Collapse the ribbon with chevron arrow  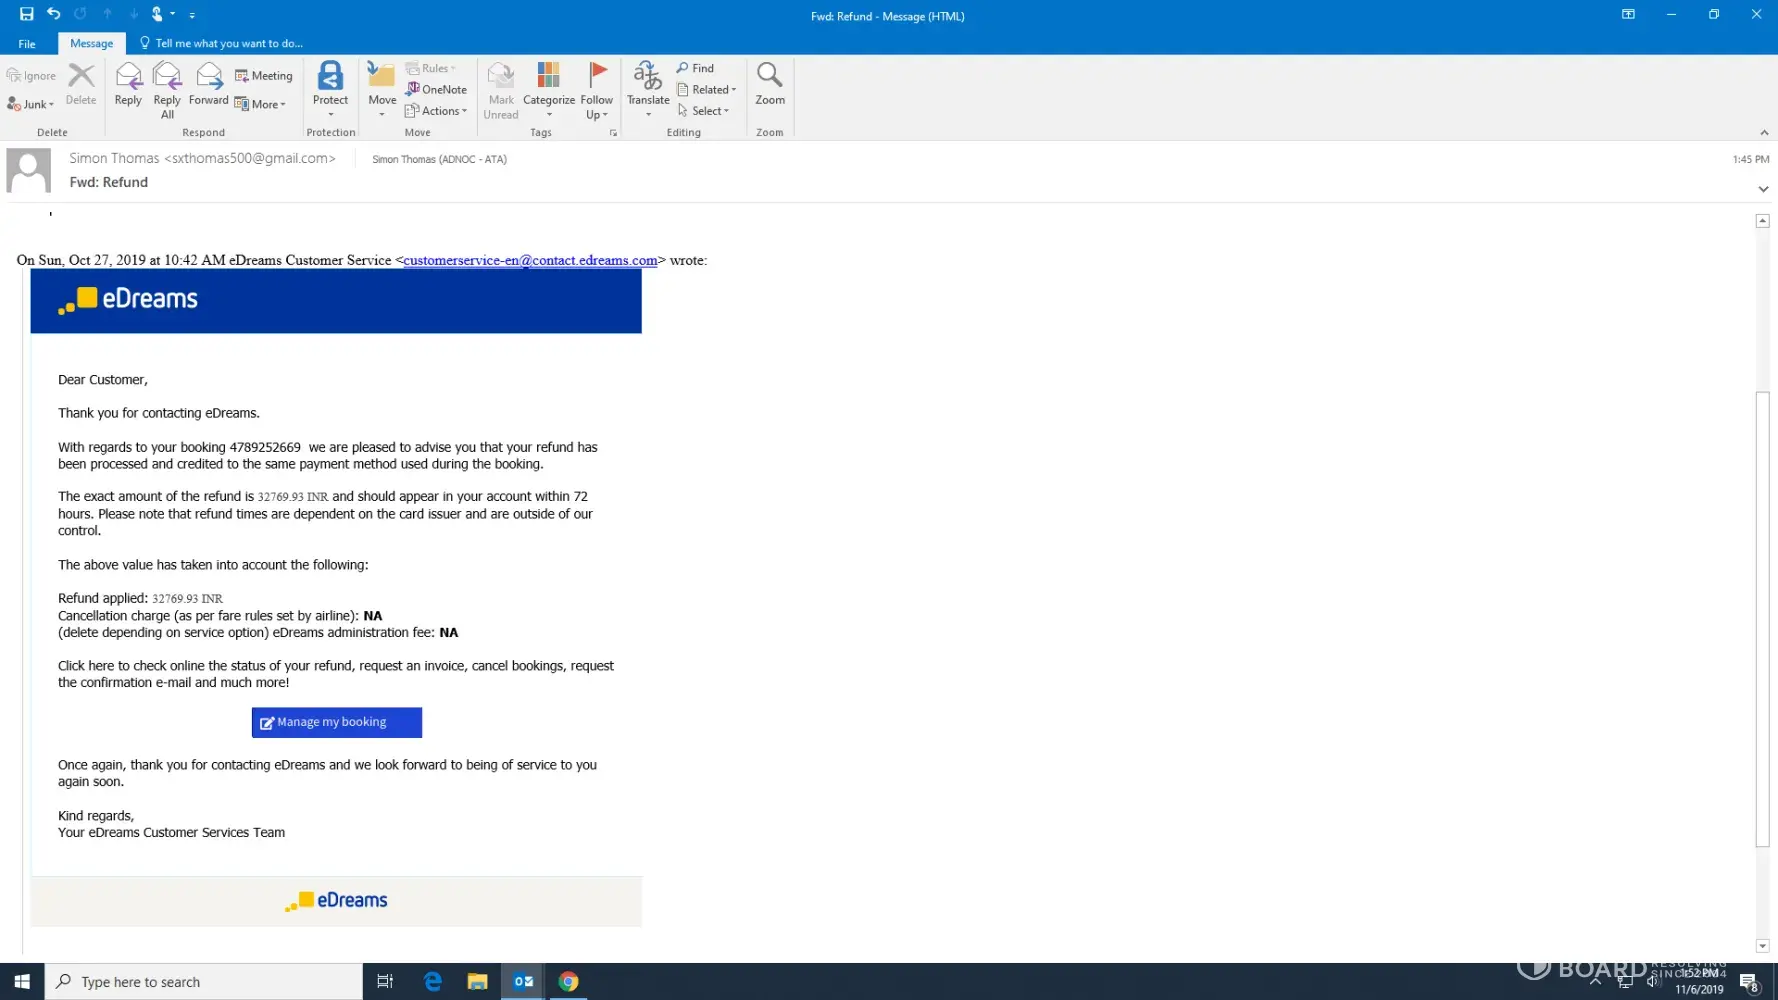tap(1764, 133)
